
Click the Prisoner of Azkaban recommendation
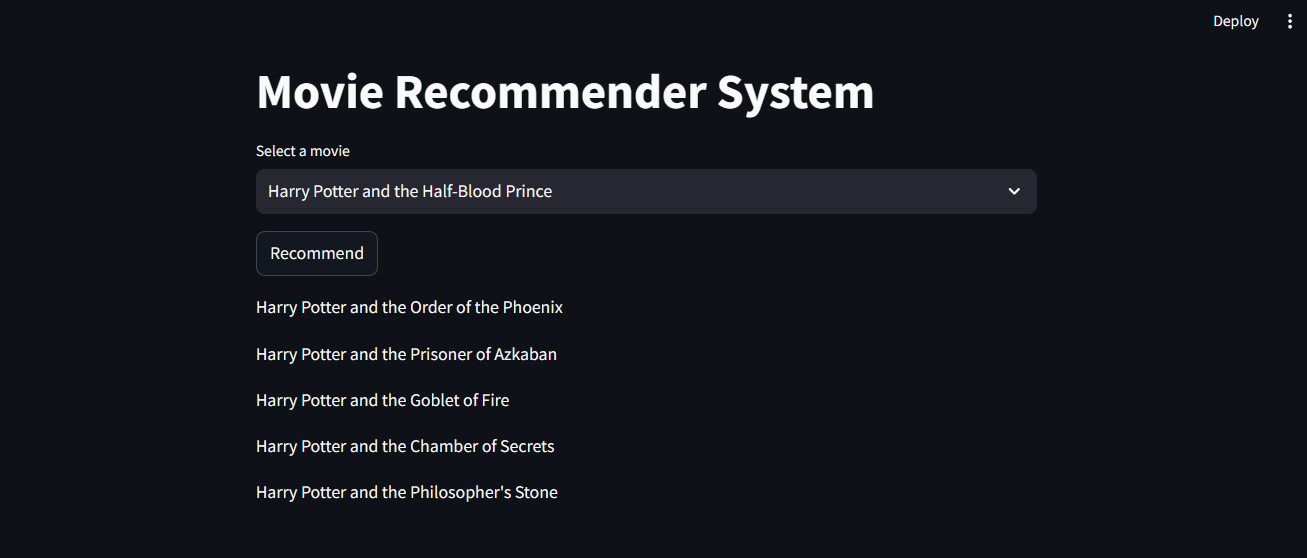[x=406, y=354]
